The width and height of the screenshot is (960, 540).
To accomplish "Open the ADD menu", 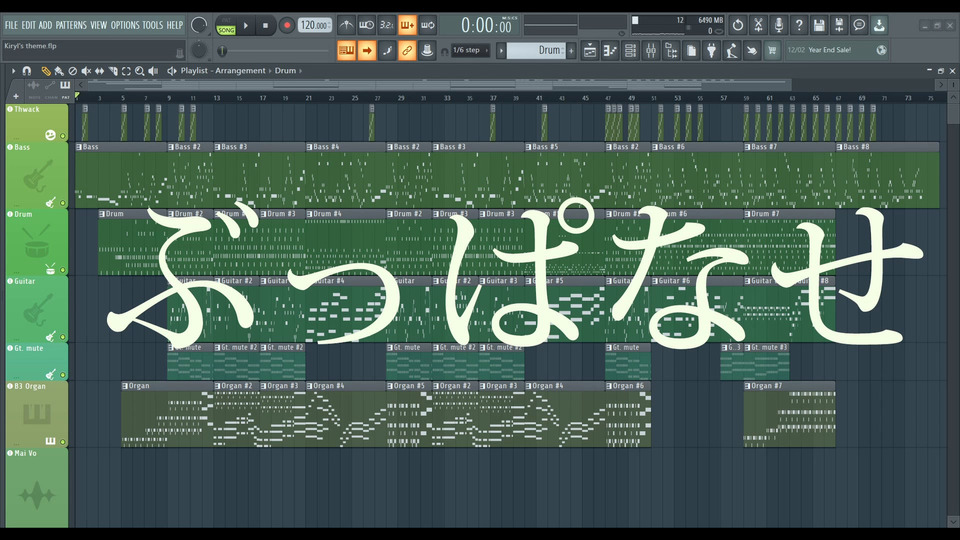I will click(x=45, y=25).
